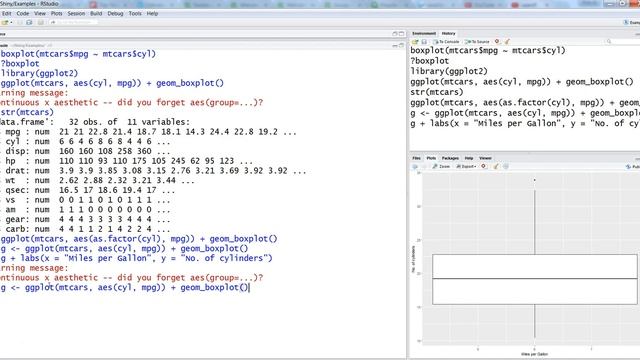Click console line 'library(ggplot2)'
The width and height of the screenshot is (640, 360).
pyautogui.click(x=39, y=73)
